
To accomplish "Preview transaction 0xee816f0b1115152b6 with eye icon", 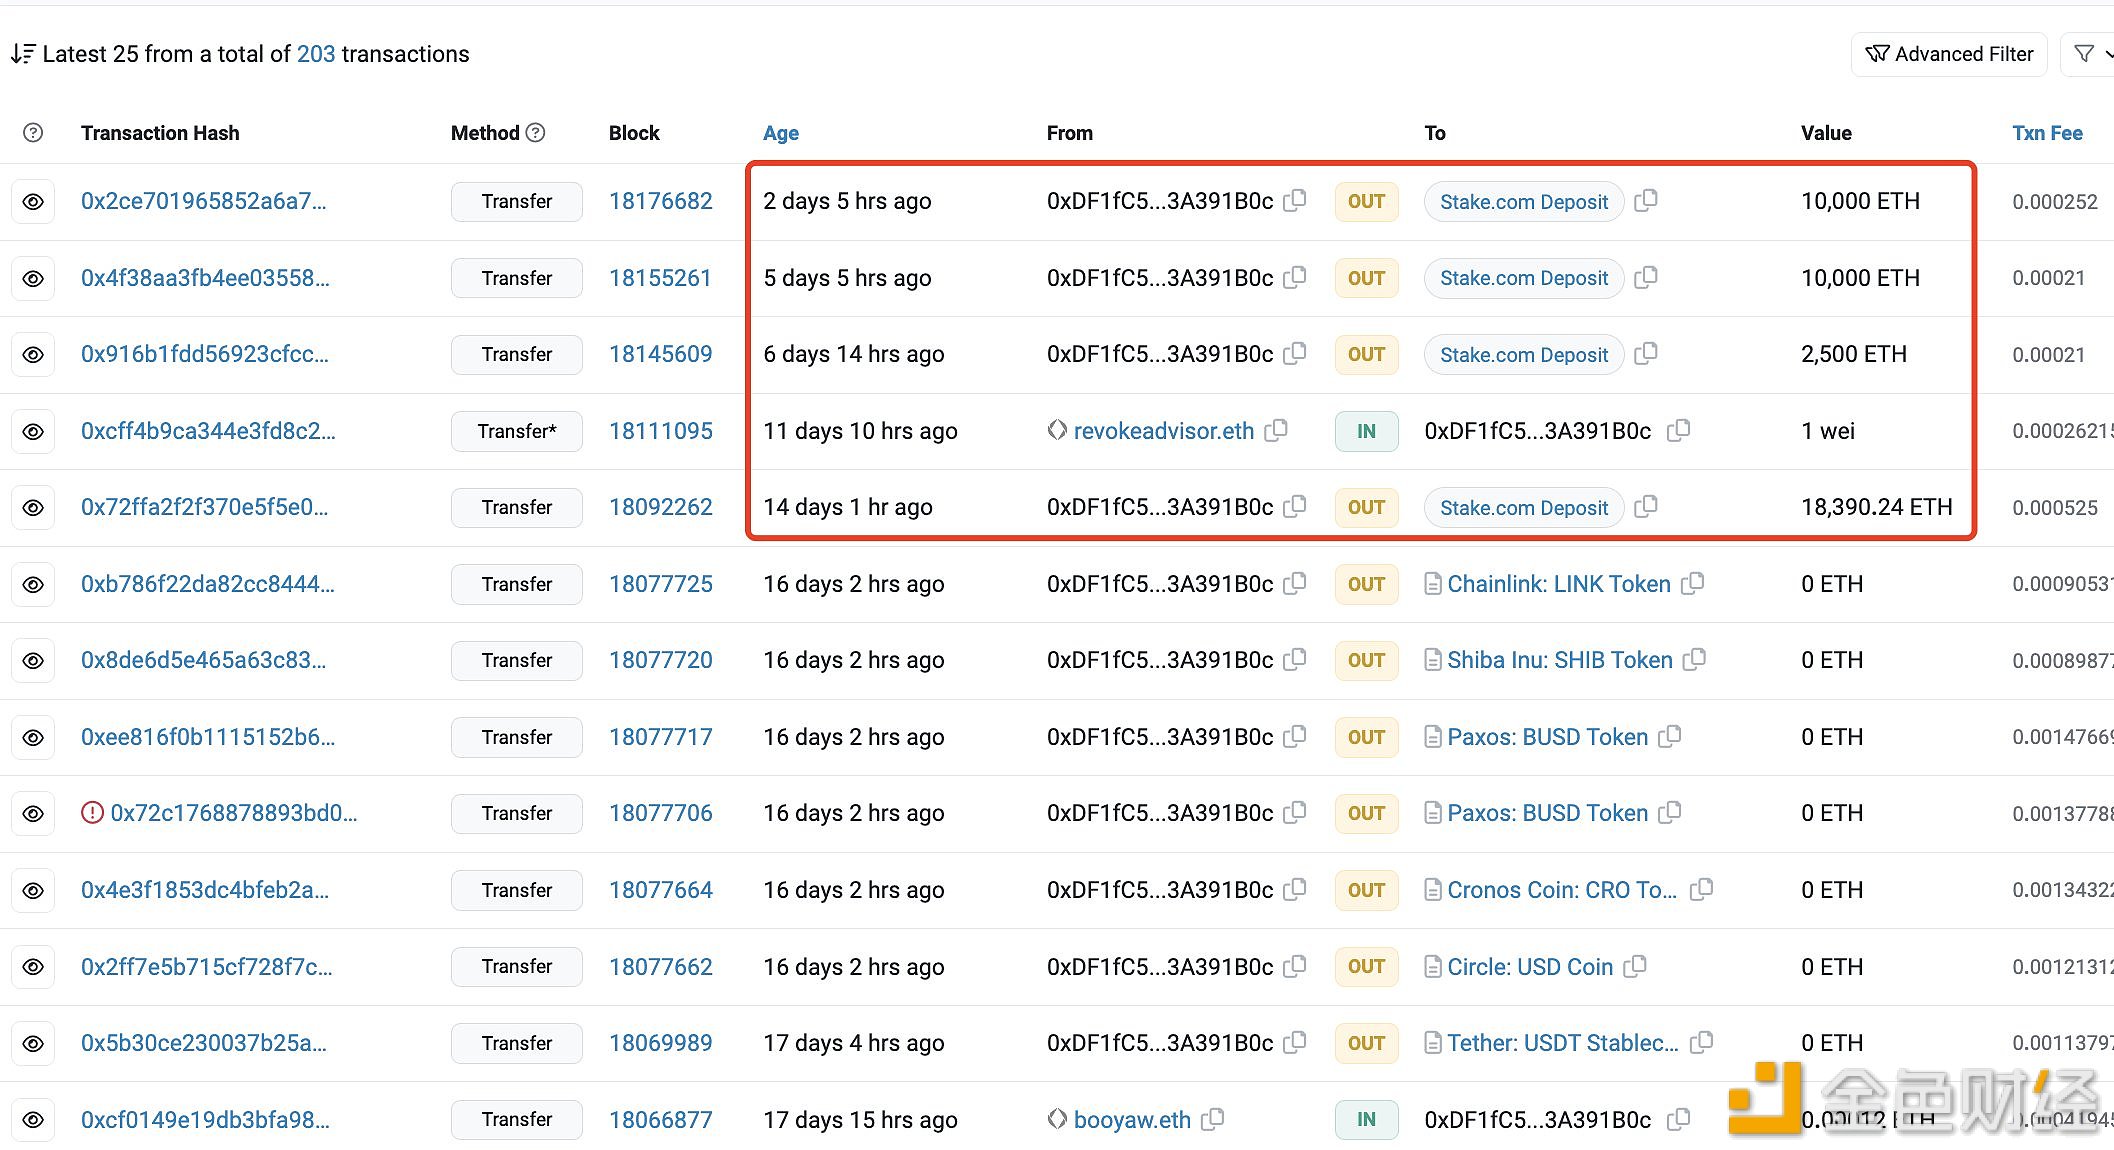I will click(x=33, y=738).
